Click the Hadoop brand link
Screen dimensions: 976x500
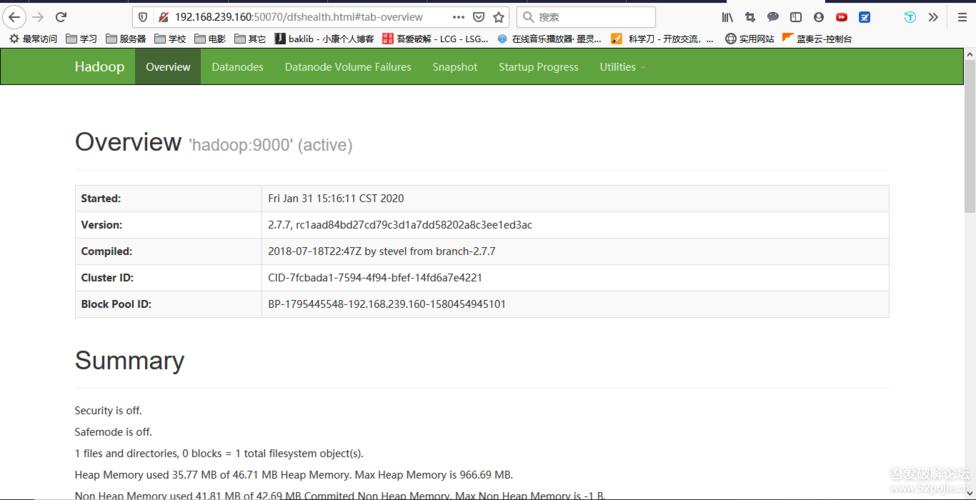click(99, 67)
